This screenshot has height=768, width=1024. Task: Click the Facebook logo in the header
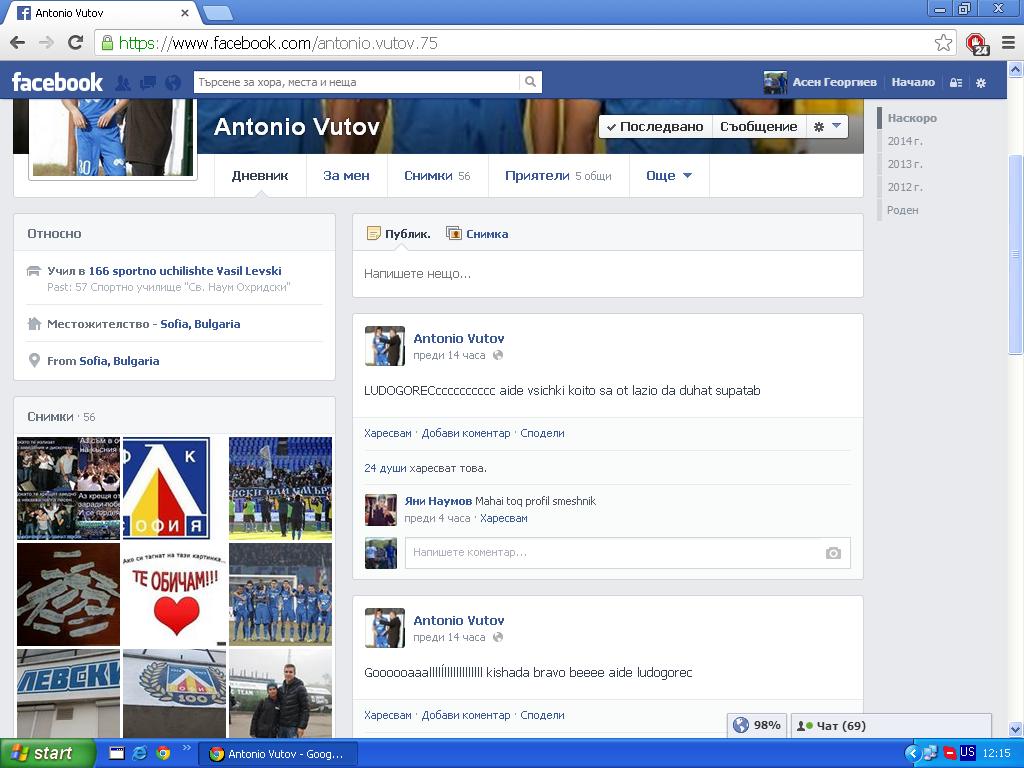57,82
